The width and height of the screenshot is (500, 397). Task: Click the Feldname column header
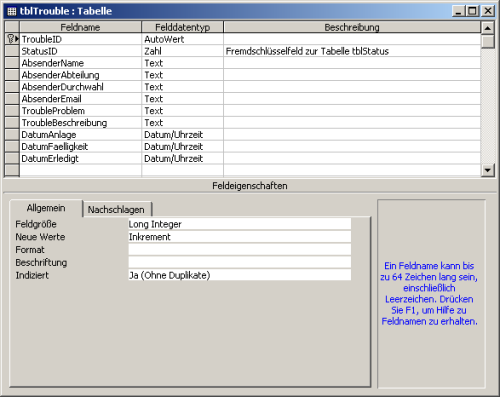tap(80, 27)
